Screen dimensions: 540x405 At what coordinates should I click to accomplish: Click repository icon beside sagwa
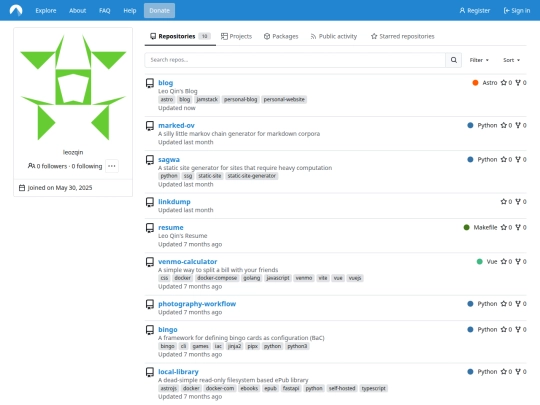tap(150, 160)
